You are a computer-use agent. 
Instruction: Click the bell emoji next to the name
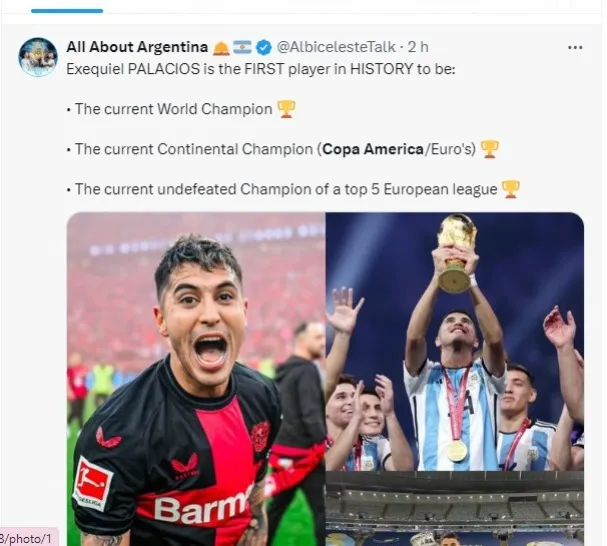tap(221, 48)
